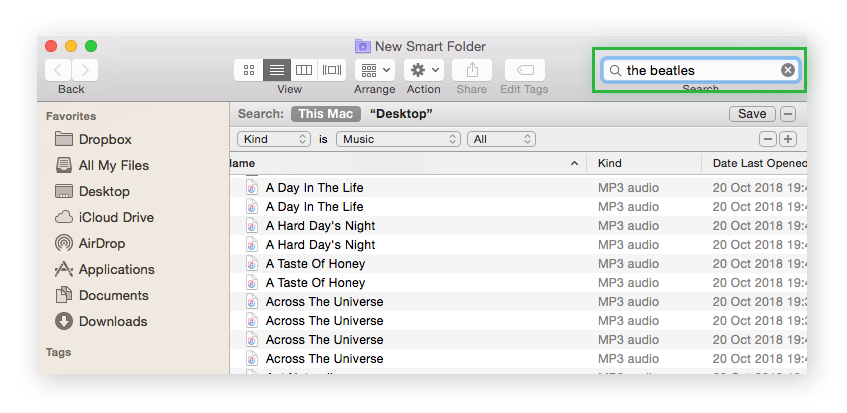The width and height of the screenshot is (847, 413).
Task: Click the Edit Tags toolbar button
Action: coord(525,70)
